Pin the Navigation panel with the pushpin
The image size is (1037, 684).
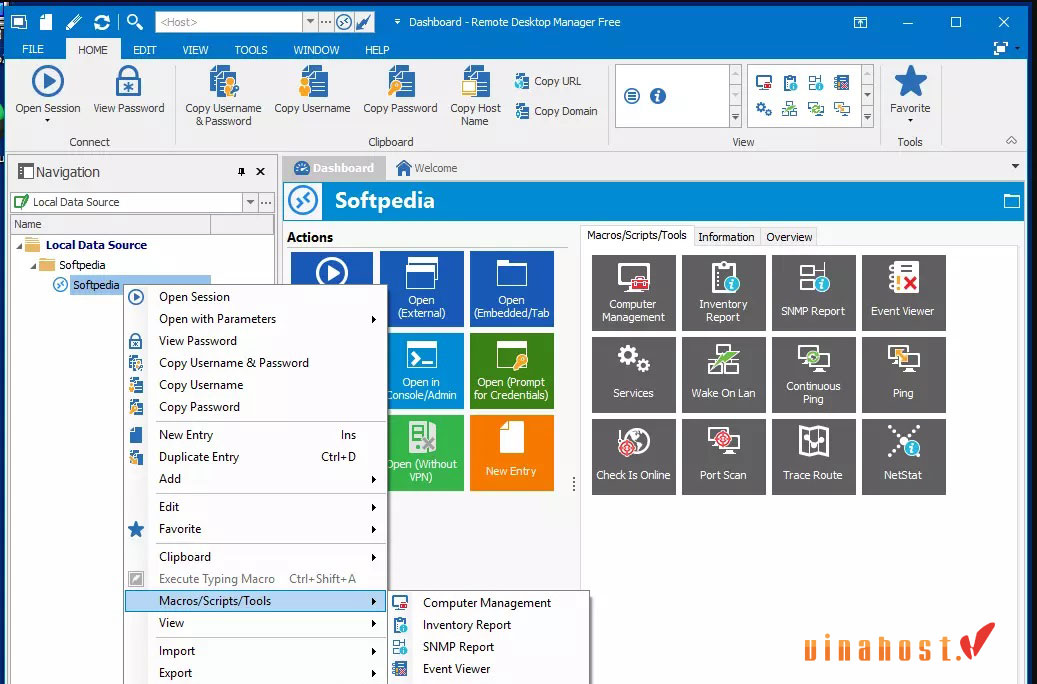[x=241, y=172]
